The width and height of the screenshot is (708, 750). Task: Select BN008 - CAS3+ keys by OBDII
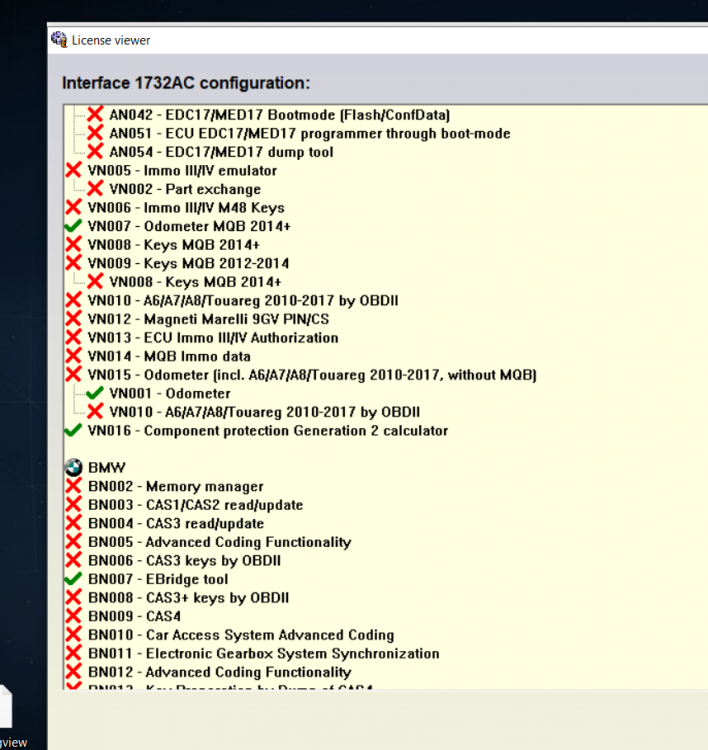[188, 598]
